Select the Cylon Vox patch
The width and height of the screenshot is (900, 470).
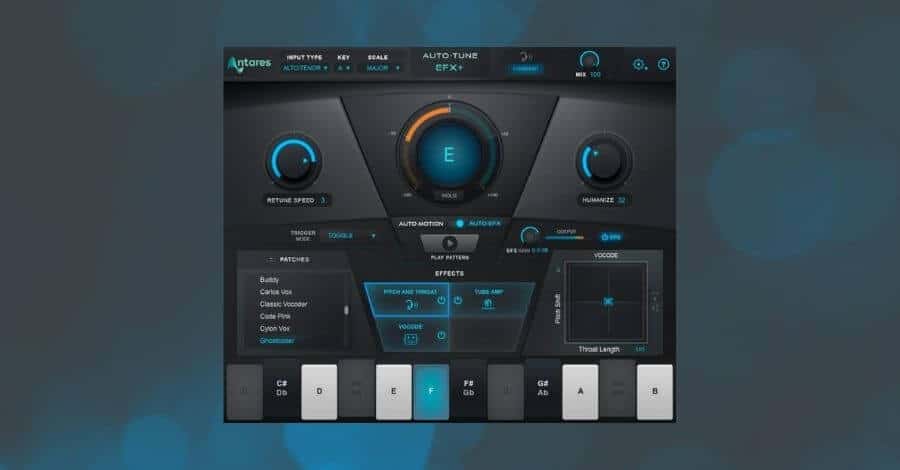pyautogui.click(x=274, y=328)
